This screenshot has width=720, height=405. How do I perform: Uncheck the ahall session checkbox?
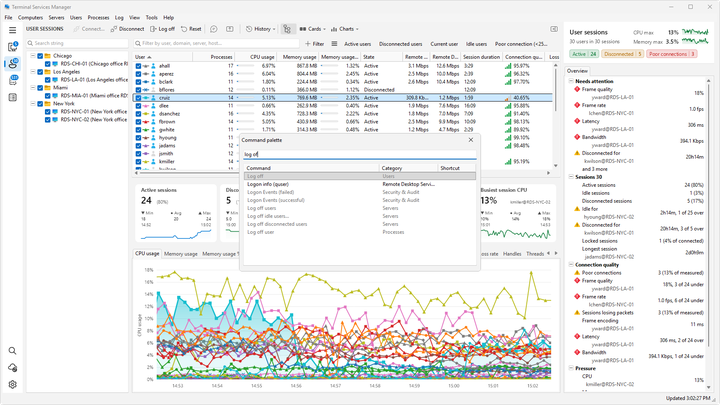pyautogui.click(x=138, y=66)
